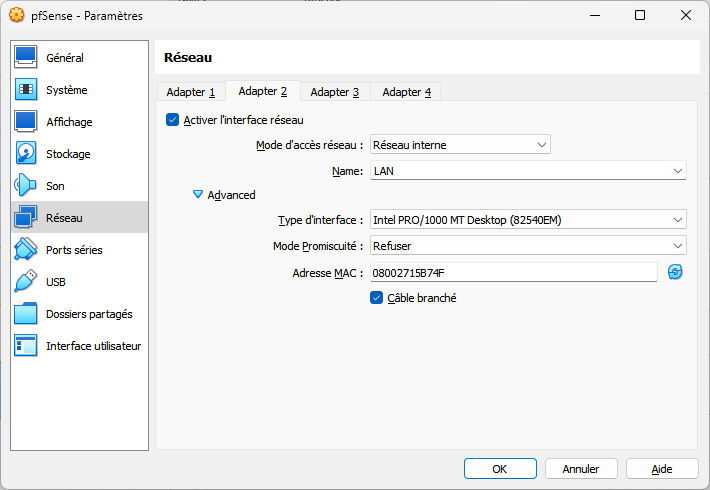Click into the Adresse MAC field

click(513, 273)
